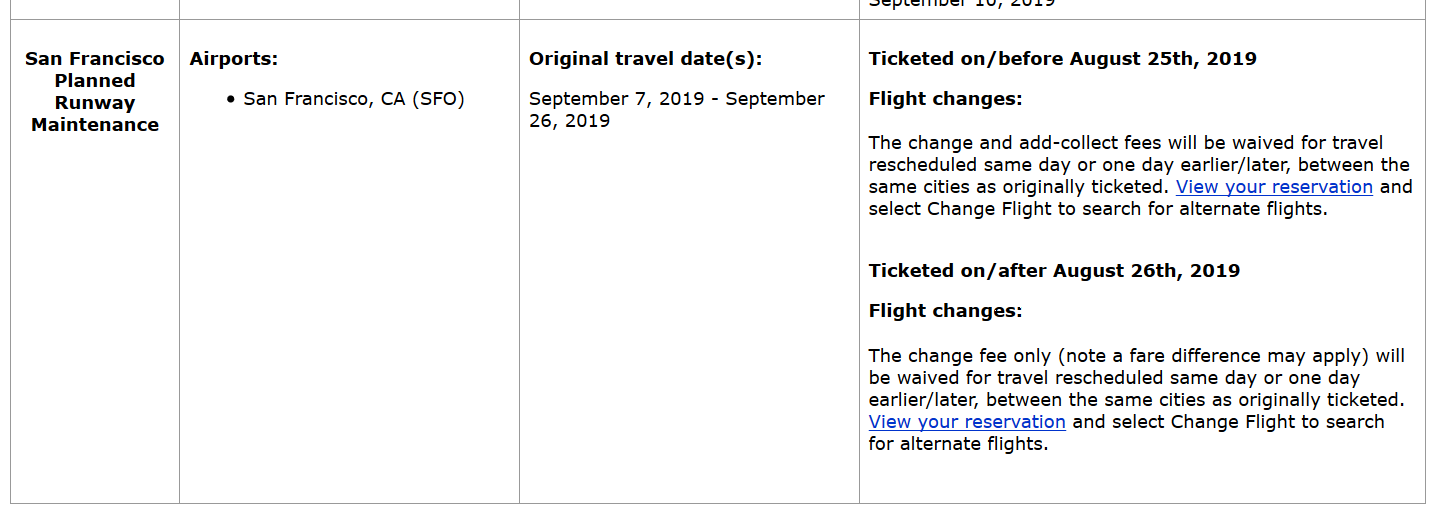Click the first 'Flight changes:' subheading
This screenshot has height=511, width=1431.
[945, 99]
